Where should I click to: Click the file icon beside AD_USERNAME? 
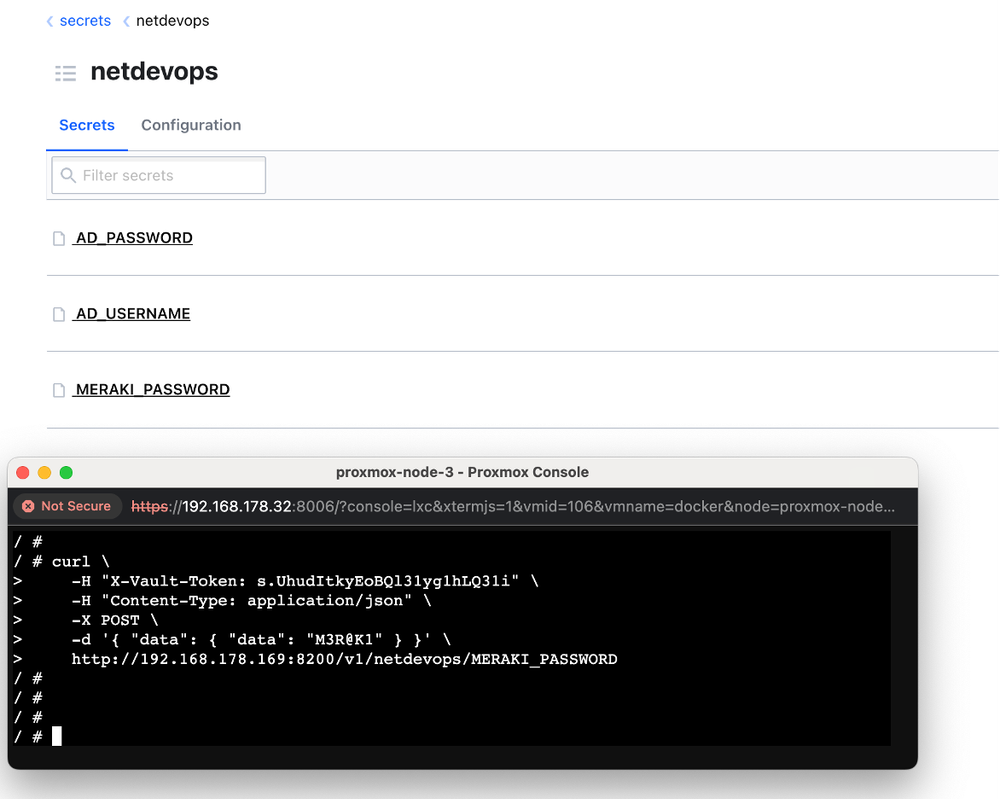click(x=59, y=313)
